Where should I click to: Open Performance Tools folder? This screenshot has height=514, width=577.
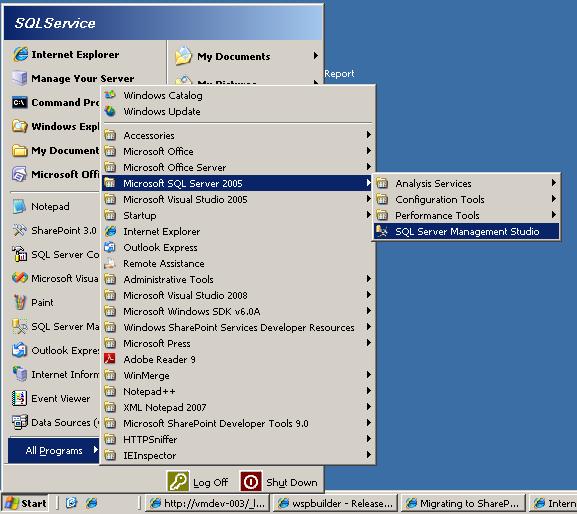click(x=466, y=215)
